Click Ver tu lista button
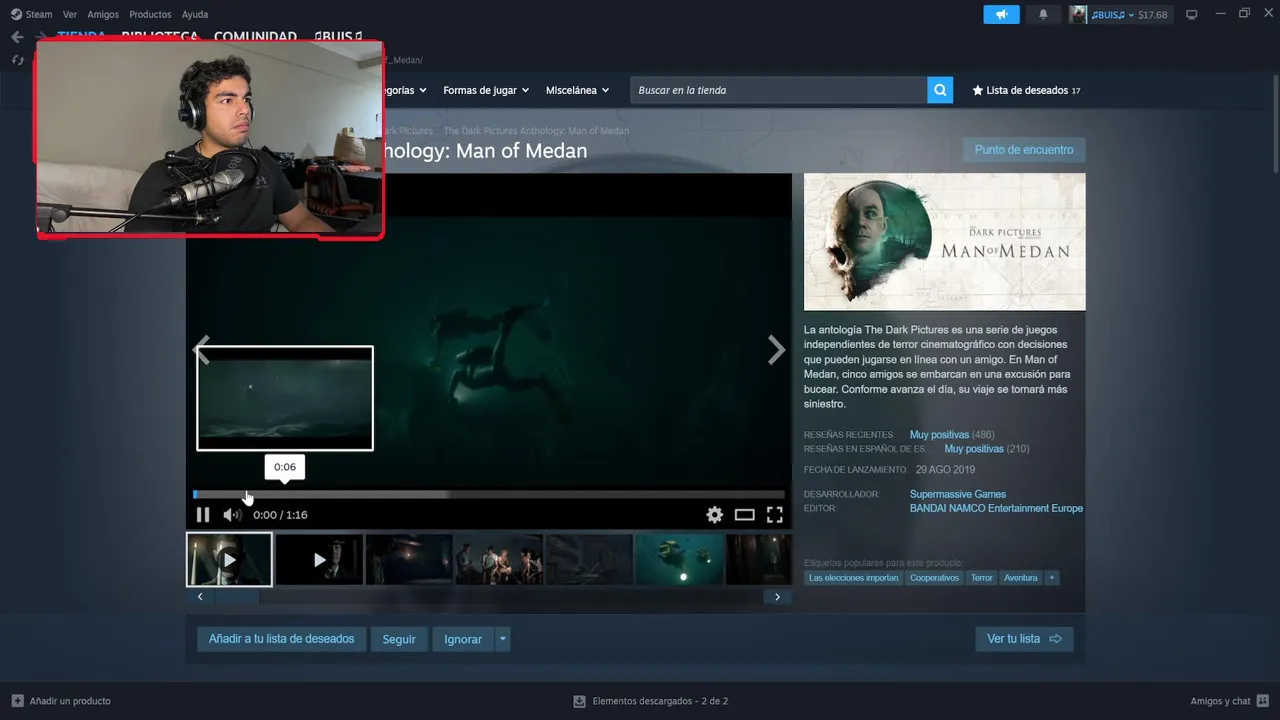The image size is (1280, 720). 1024,639
